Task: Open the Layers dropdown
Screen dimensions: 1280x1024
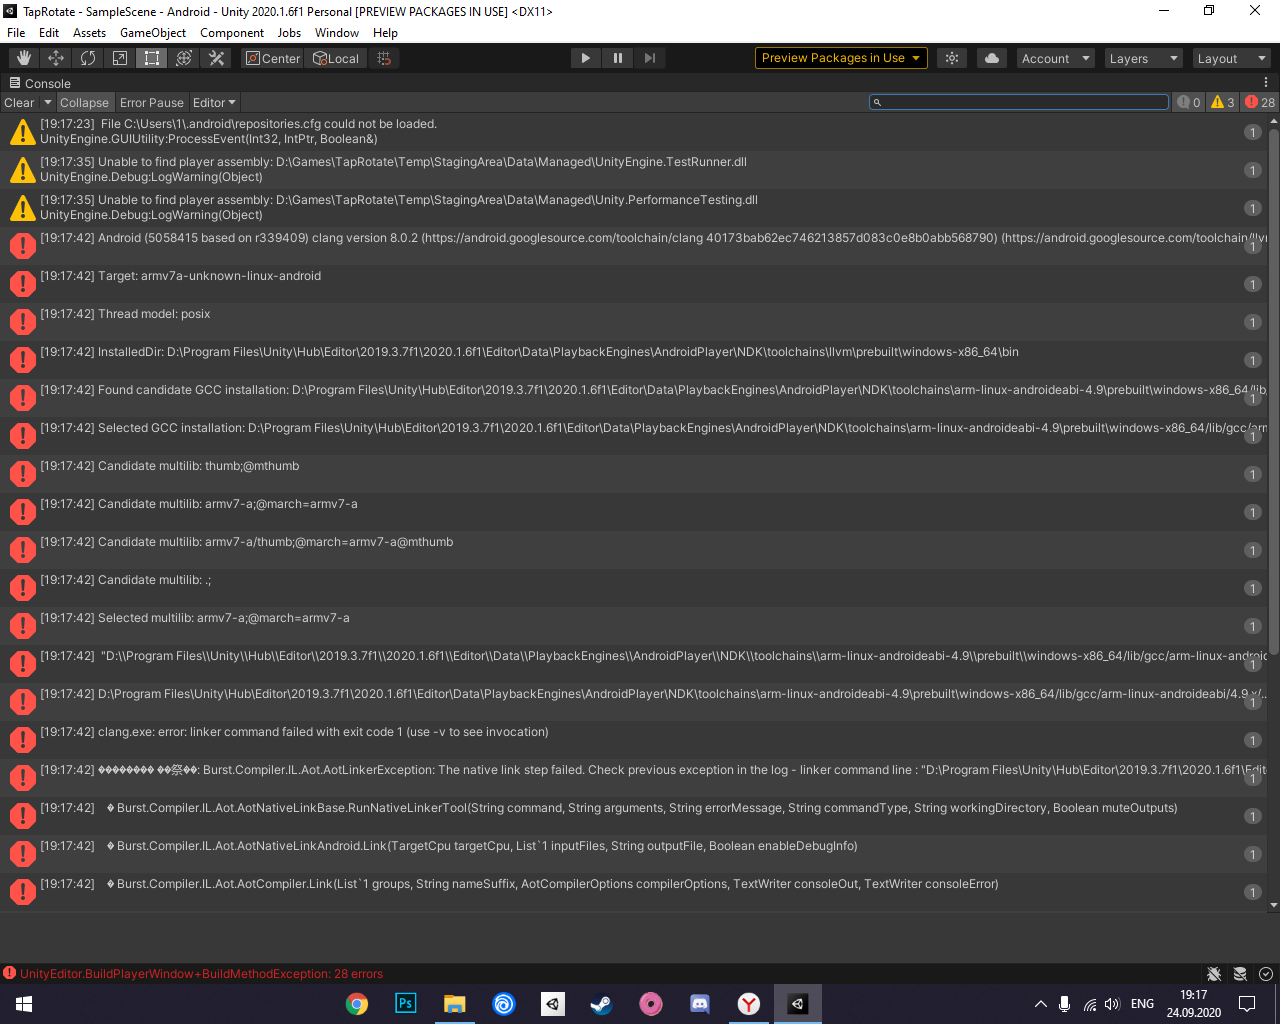Action: coord(1144,58)
